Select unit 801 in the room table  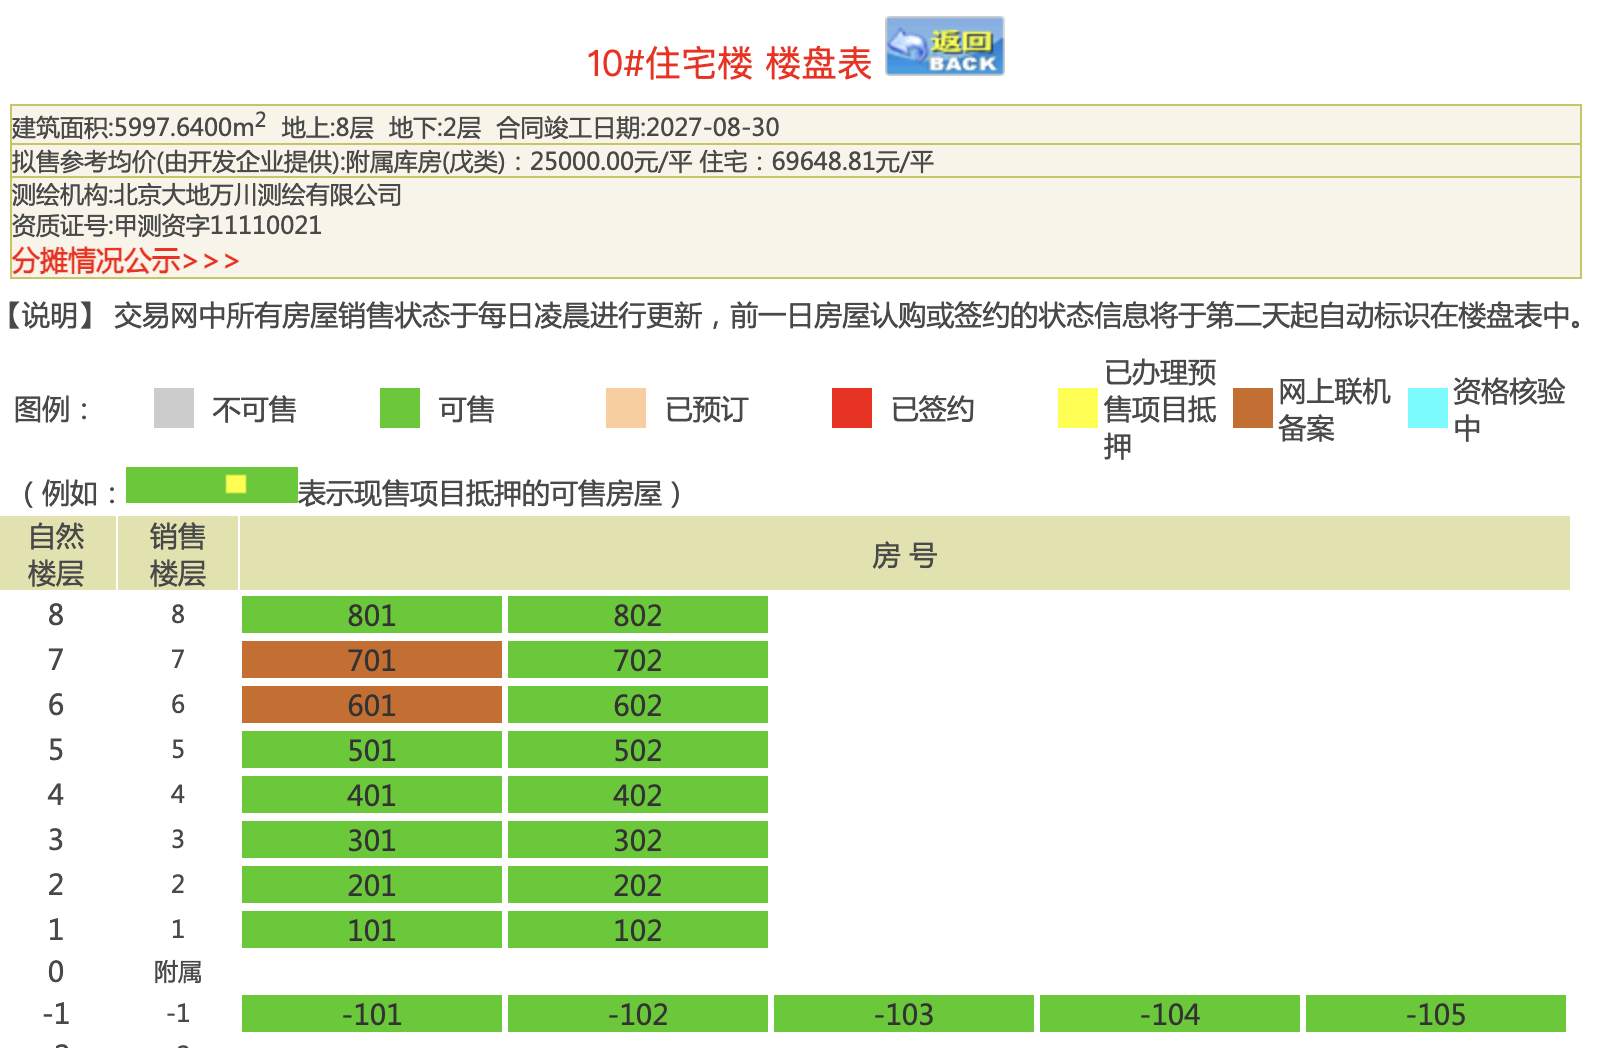pyautogui.click(x=371, y=615)
